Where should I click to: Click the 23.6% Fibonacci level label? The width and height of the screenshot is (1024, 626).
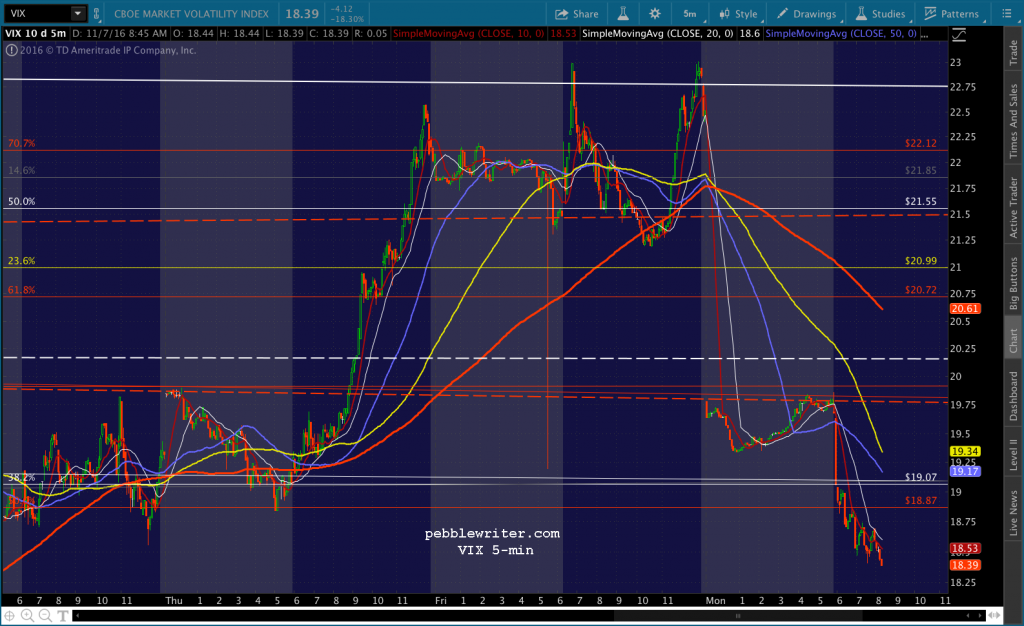click(x=22, y=260)
